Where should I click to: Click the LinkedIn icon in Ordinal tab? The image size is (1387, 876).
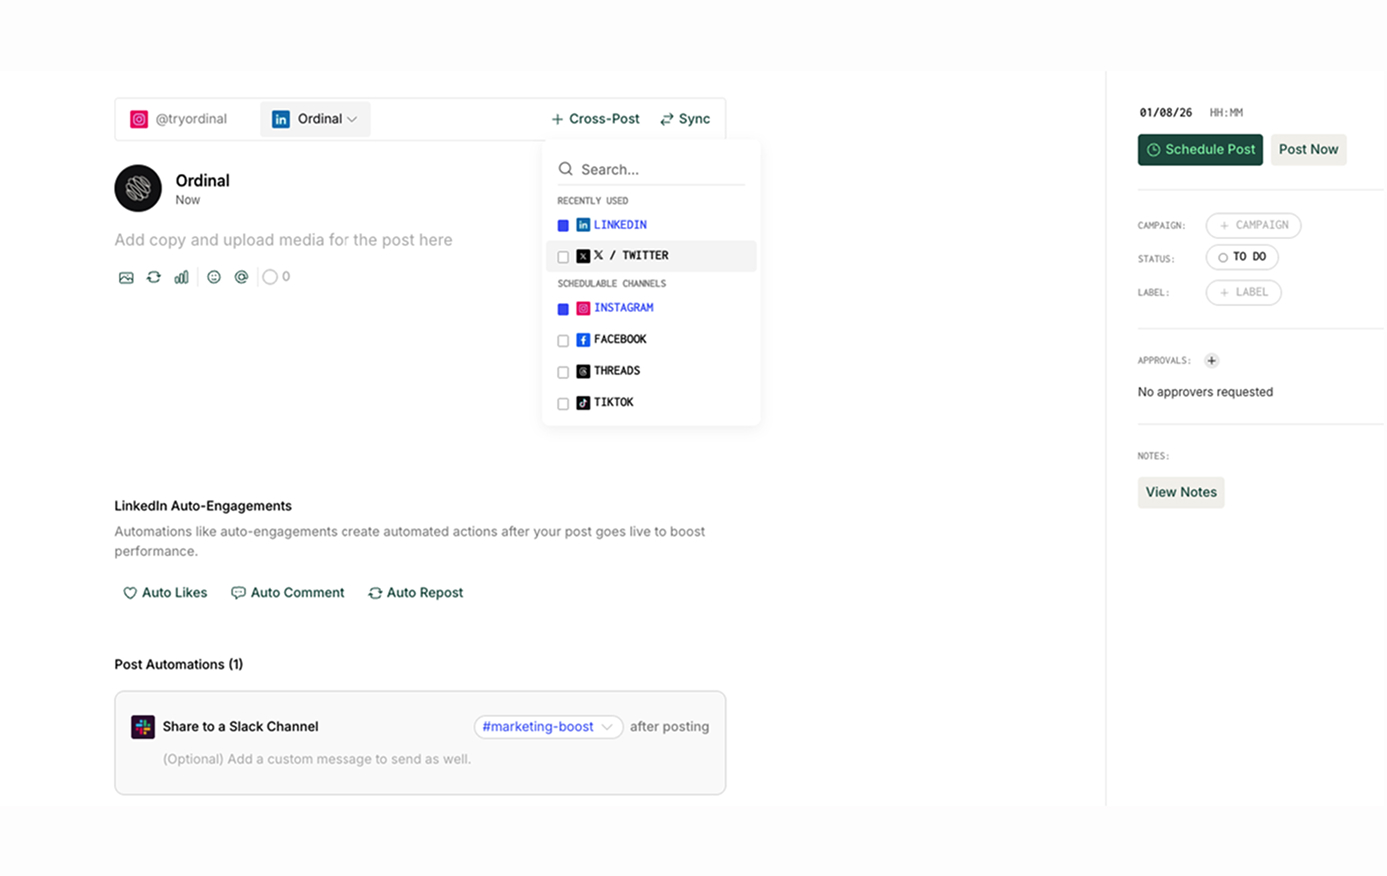(281, 119)
